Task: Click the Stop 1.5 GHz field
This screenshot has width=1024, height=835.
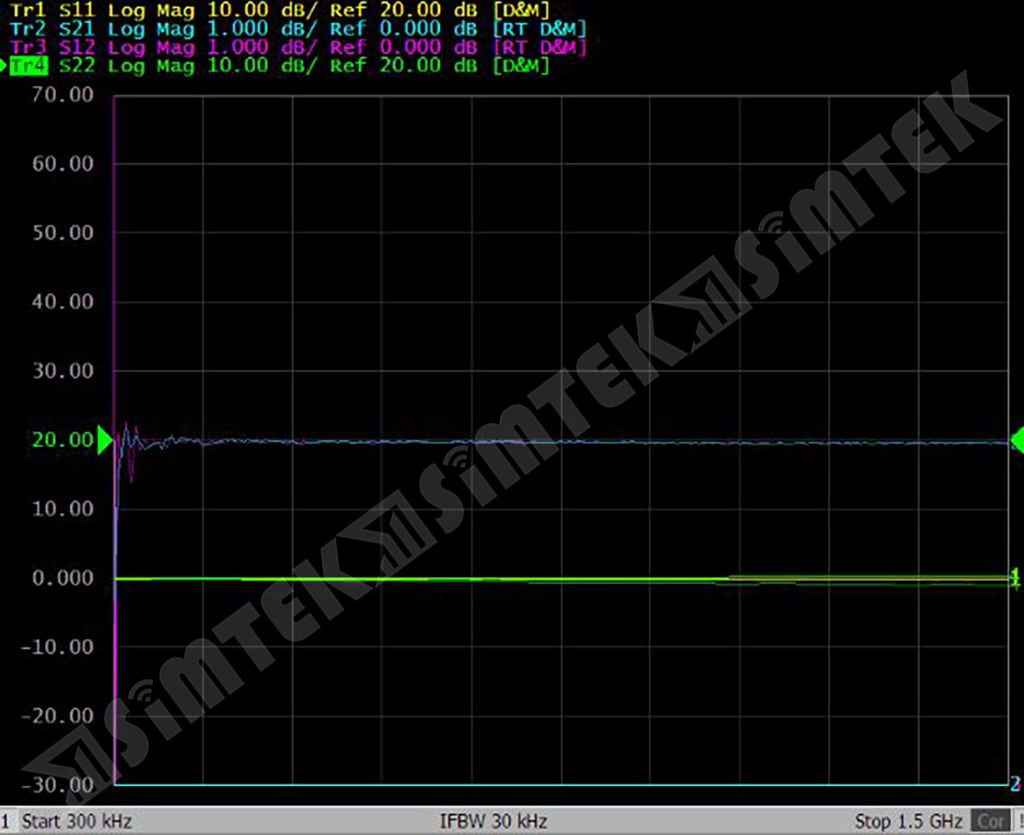Action: click(x=908, y=821)
